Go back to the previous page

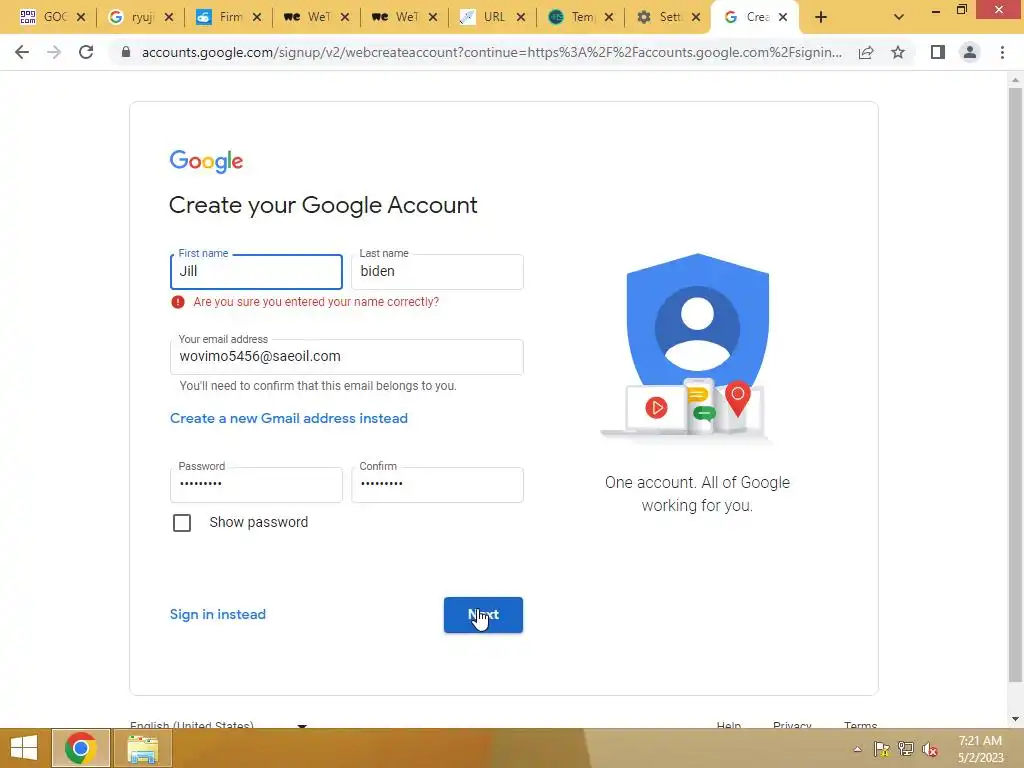[22, 52]
